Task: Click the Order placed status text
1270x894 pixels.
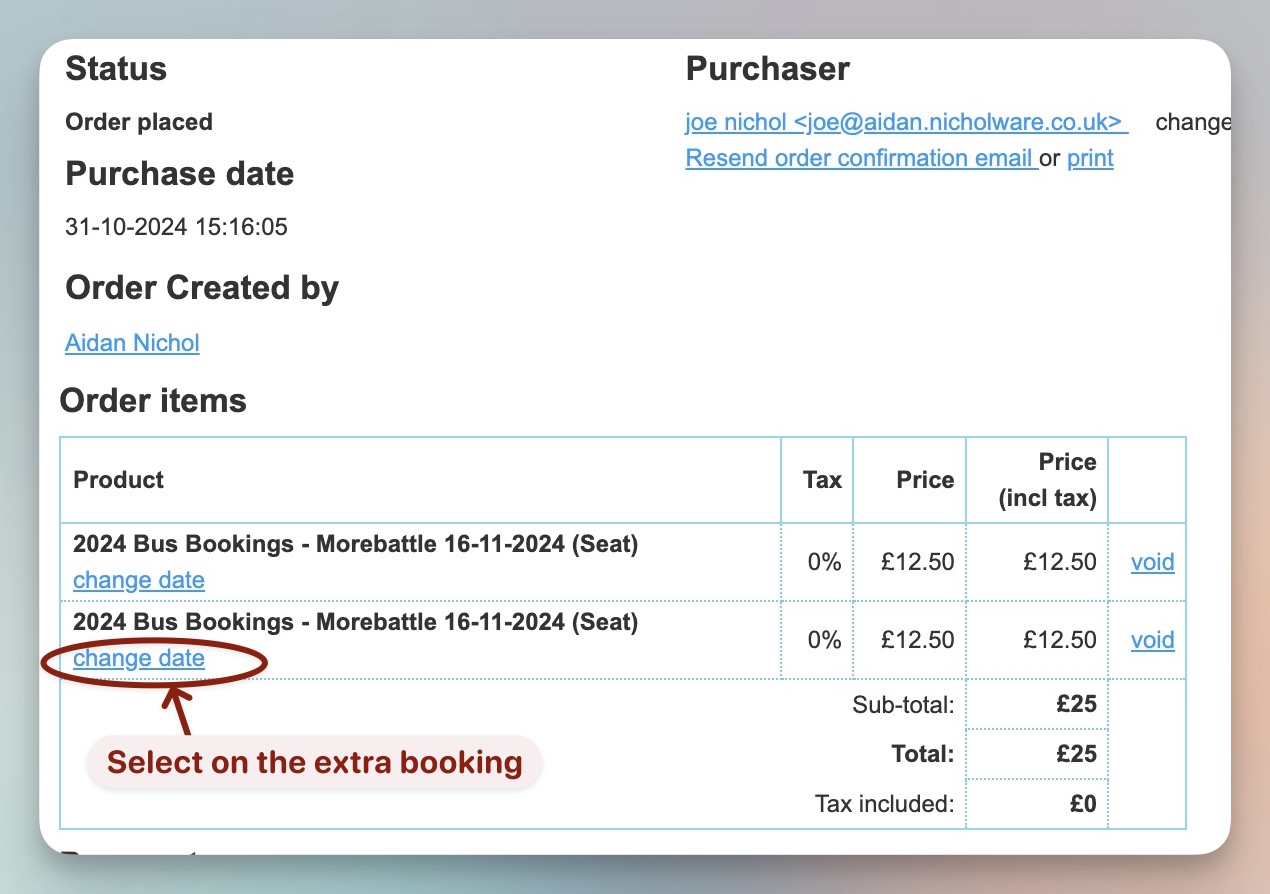Action: point(139,122)
